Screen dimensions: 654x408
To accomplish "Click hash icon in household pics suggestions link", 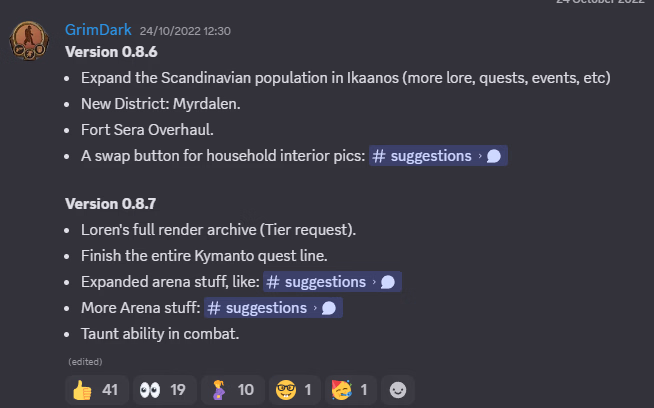I will coord(379,156).
